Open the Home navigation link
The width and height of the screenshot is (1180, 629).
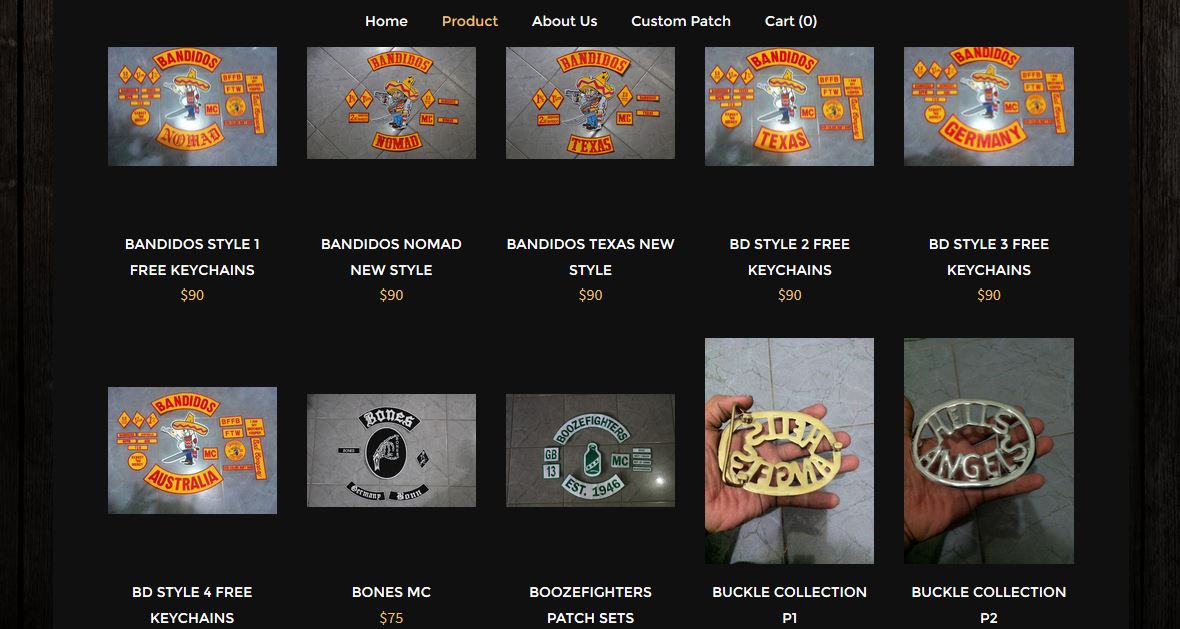(386, 21)
